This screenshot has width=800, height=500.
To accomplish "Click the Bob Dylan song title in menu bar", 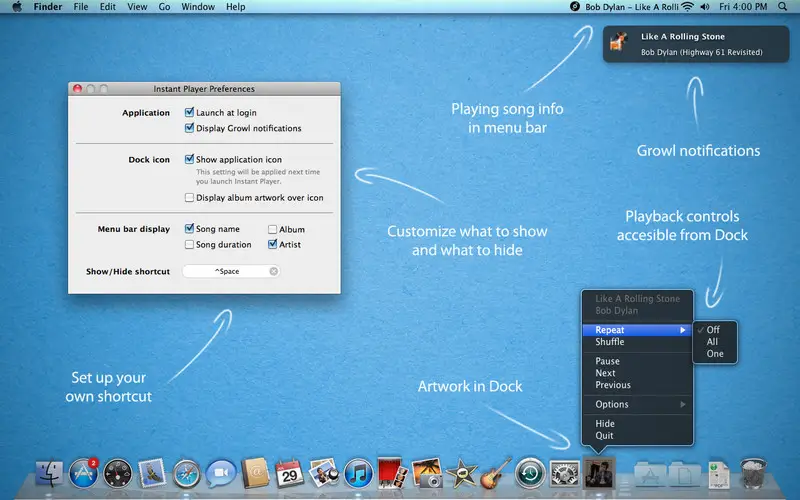I will coord(632,7).
